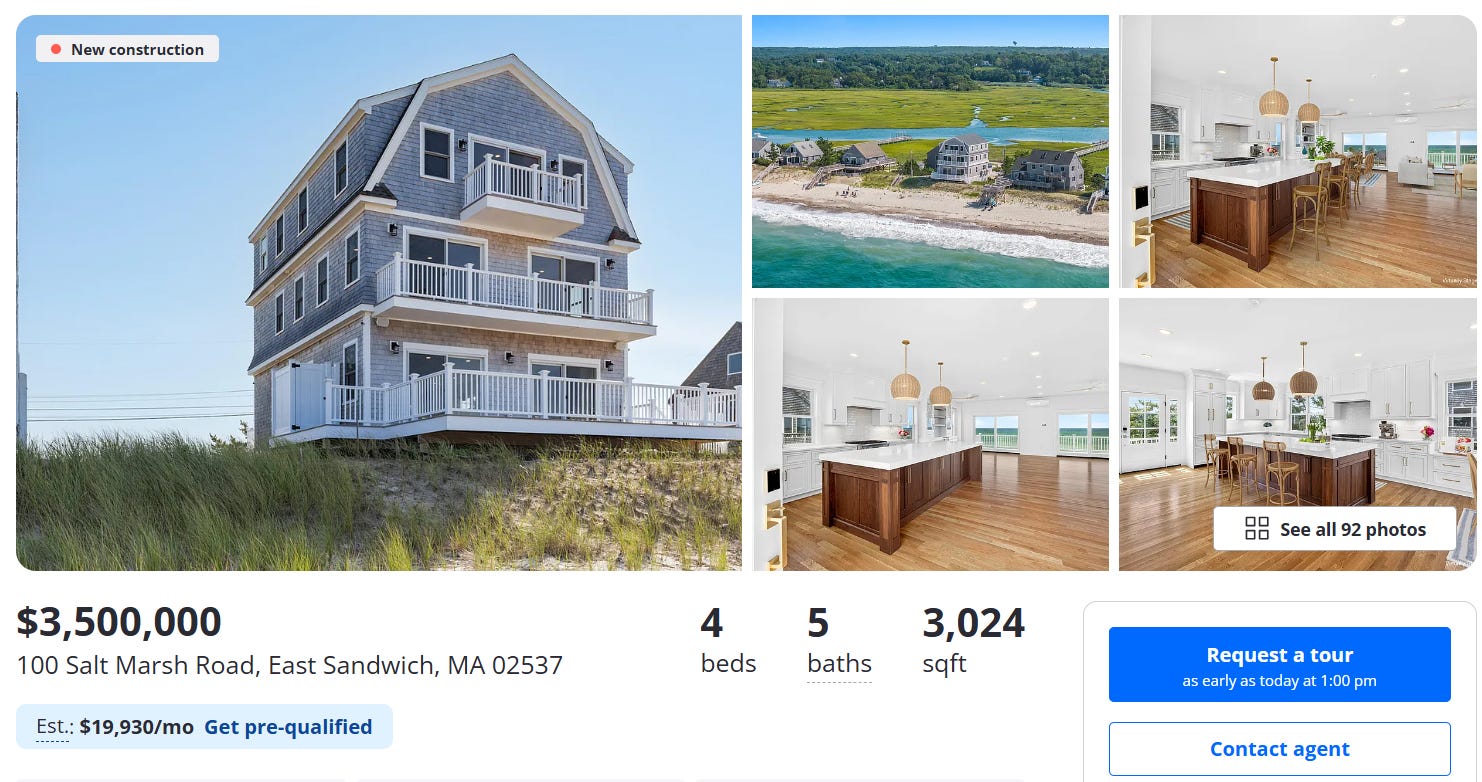Click the grid icon beside See all photos
1482x782 pixels.
pyautogui.click(x=1256, y=529)
